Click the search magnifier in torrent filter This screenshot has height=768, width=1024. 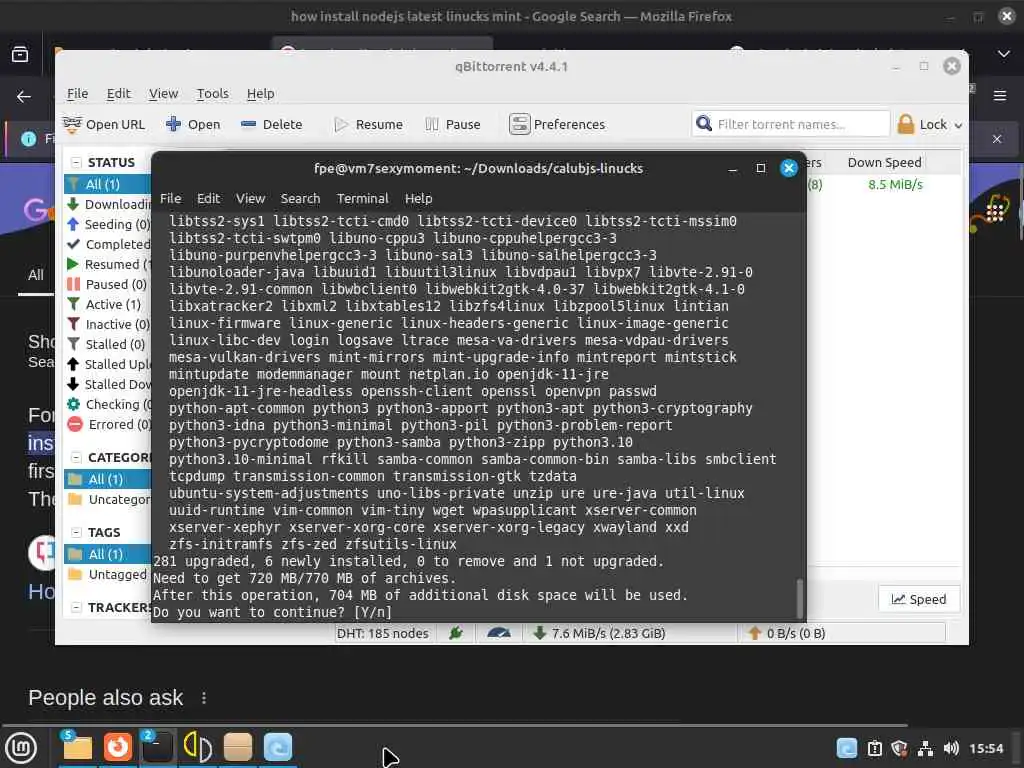click(703, 123)
